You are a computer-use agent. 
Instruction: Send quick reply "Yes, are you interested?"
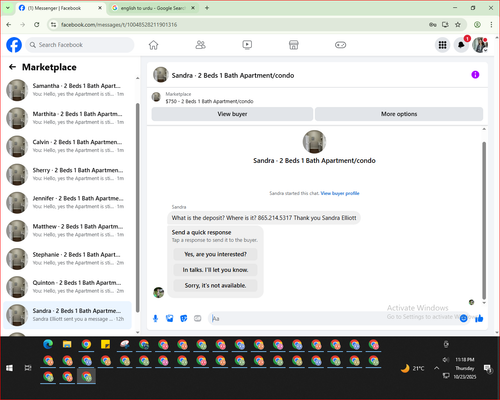click(215, 254)
